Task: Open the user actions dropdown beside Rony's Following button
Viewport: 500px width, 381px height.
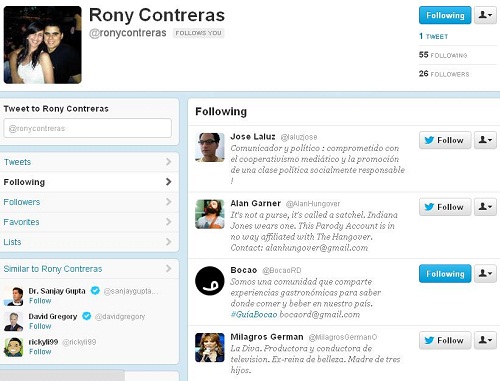Action: (x=485, y=15)
